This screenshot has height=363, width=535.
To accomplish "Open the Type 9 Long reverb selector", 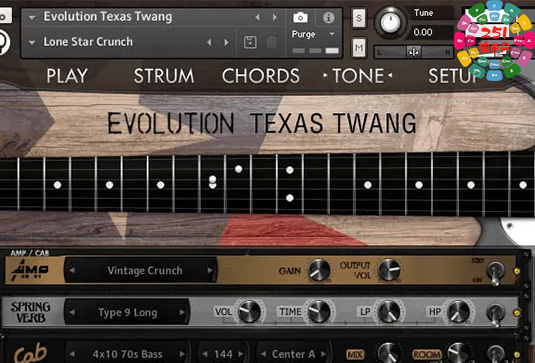I will 127,312.
